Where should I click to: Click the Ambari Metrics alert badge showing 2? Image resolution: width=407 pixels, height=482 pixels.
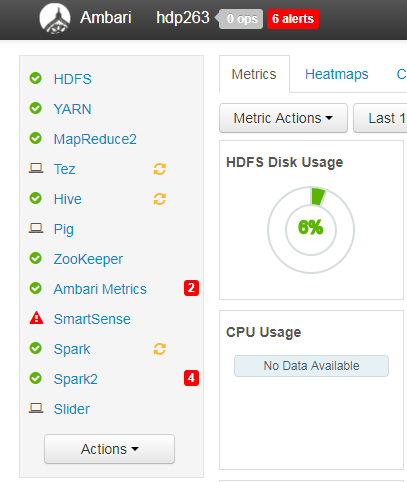coord(191,288)
